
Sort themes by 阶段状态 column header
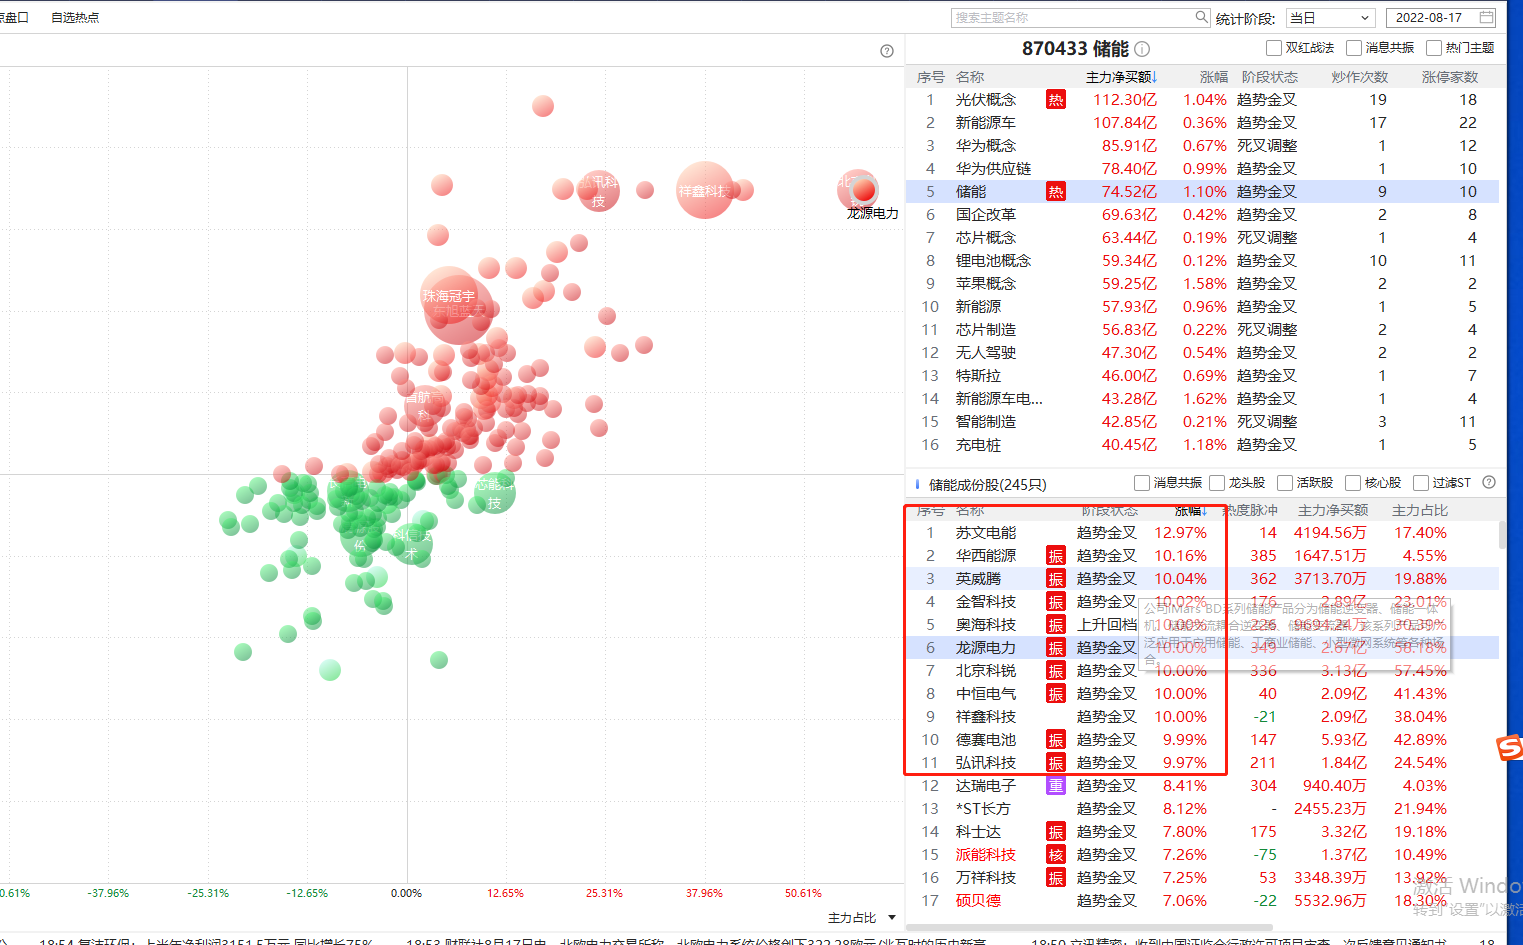pyautogui.click(x=1269, y=77)
